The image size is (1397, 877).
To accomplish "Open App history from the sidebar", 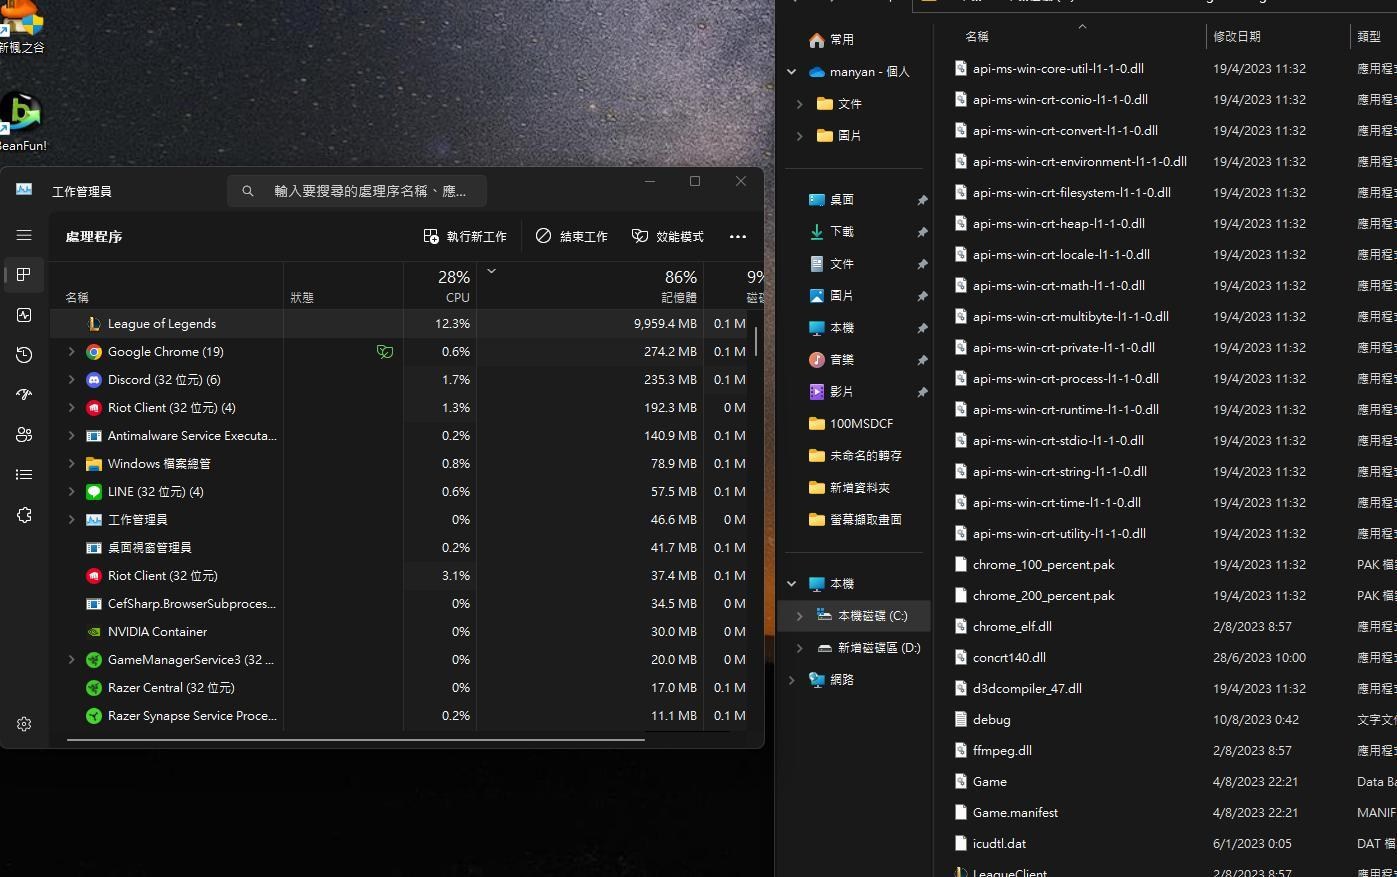I will (x=24, y=355).
